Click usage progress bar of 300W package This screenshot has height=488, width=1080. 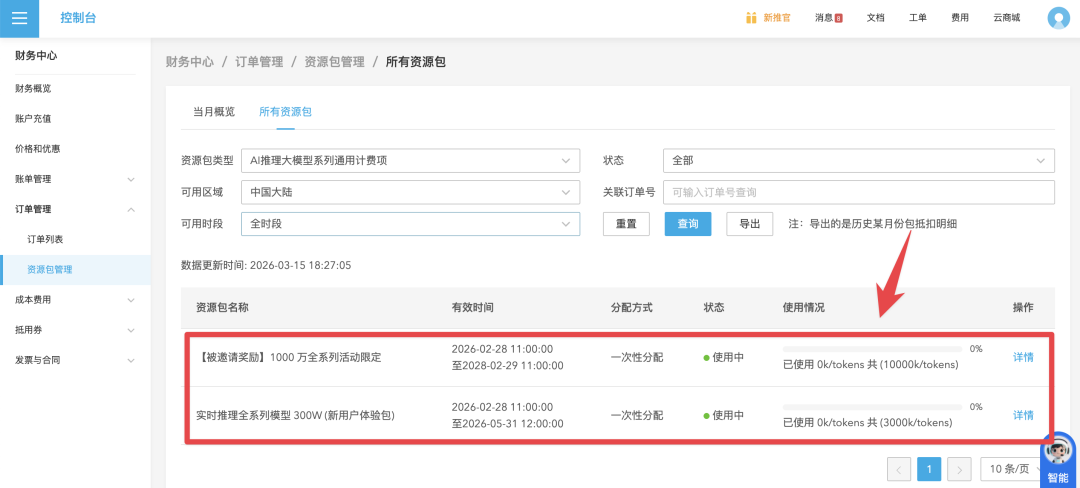pyautogui.click(x=872, y=407)
